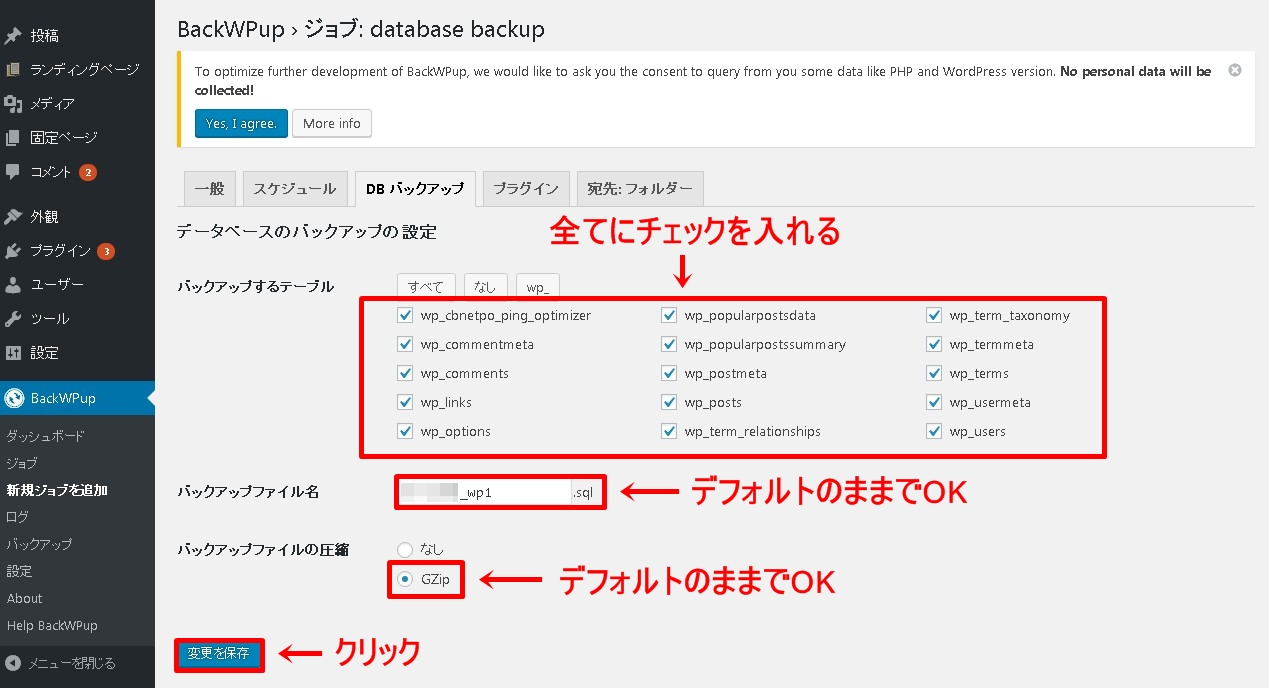Toggle the wp_usermeta checkbox
This screenshot has height=688, width=1269.
point(934,402)
